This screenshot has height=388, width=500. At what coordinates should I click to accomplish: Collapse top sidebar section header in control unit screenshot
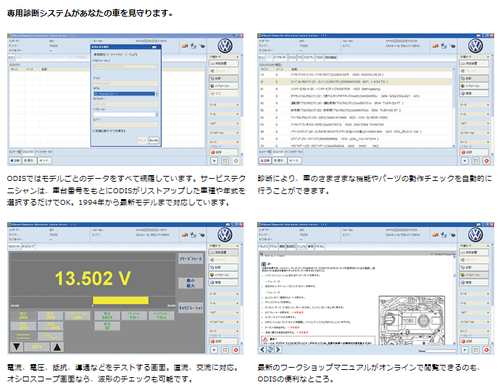(x=474, y=57)
